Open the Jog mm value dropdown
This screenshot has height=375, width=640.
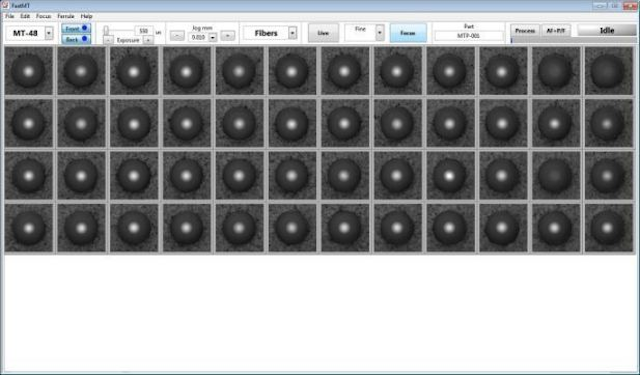[213, 38]
